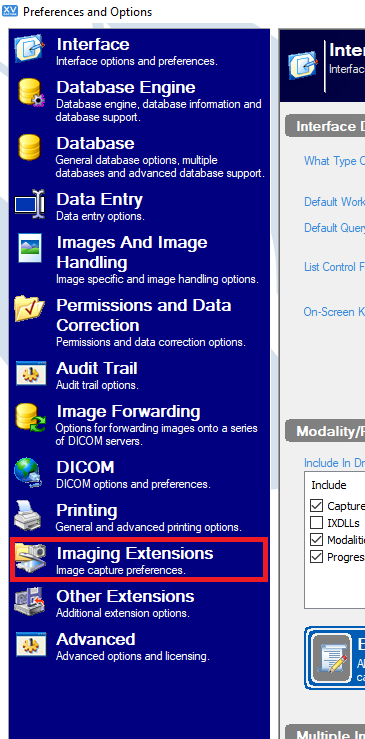365x739 pixels.
Task: Click 'Audit trail options.' description text
Action: [x=97, y=385]
